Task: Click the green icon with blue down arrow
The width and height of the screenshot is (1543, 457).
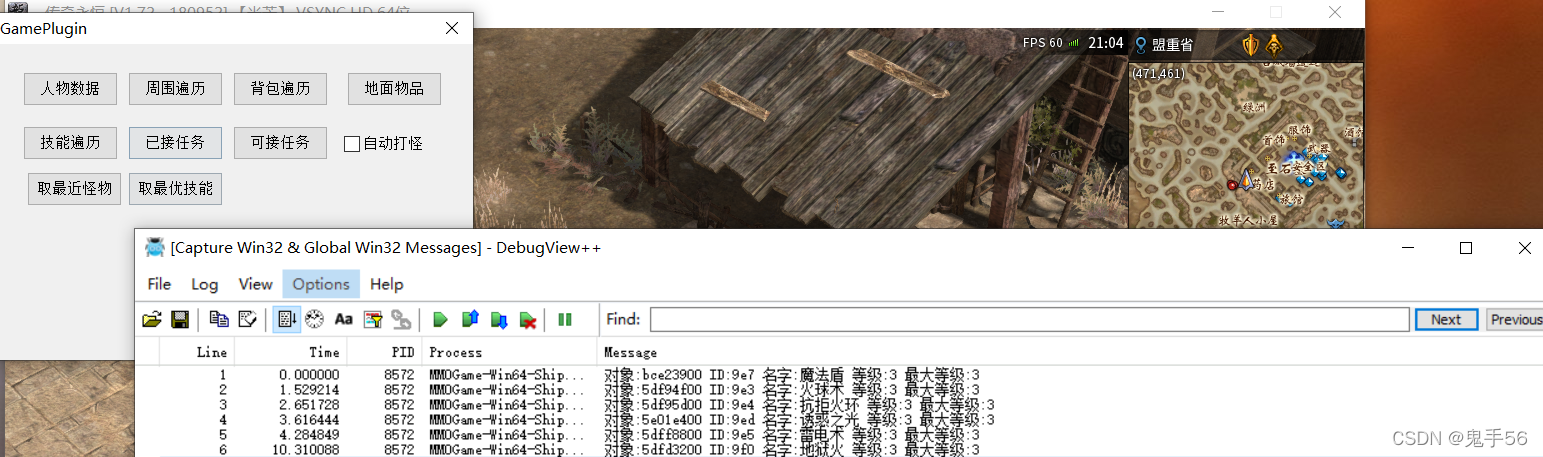Action: (x=499, y=320)
